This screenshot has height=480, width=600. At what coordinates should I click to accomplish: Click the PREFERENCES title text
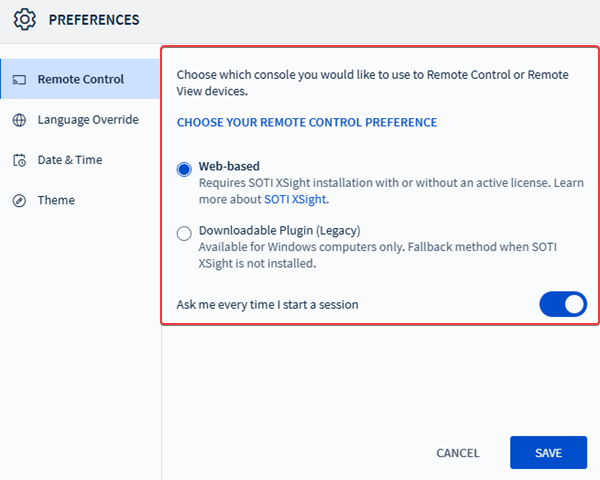coord(94,19)
